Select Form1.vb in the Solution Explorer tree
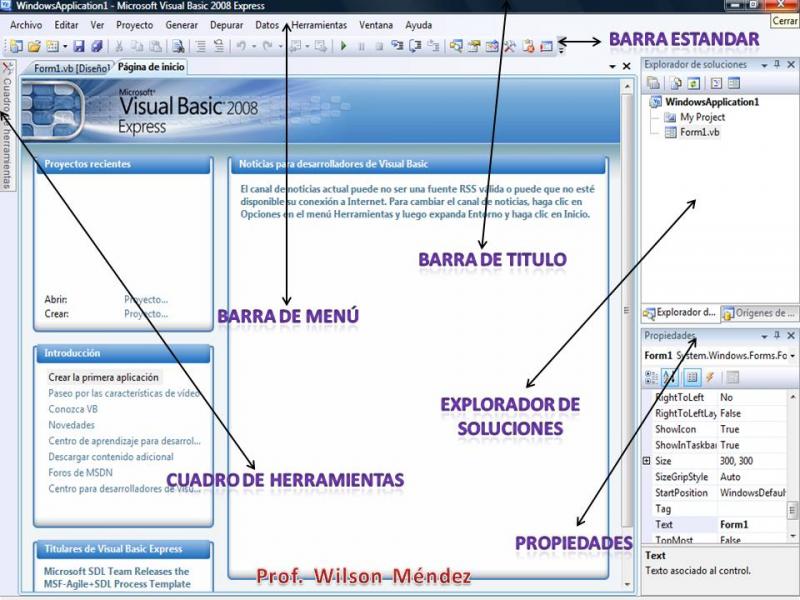Viewport: 800px width, 600px height. coord(699,133)
